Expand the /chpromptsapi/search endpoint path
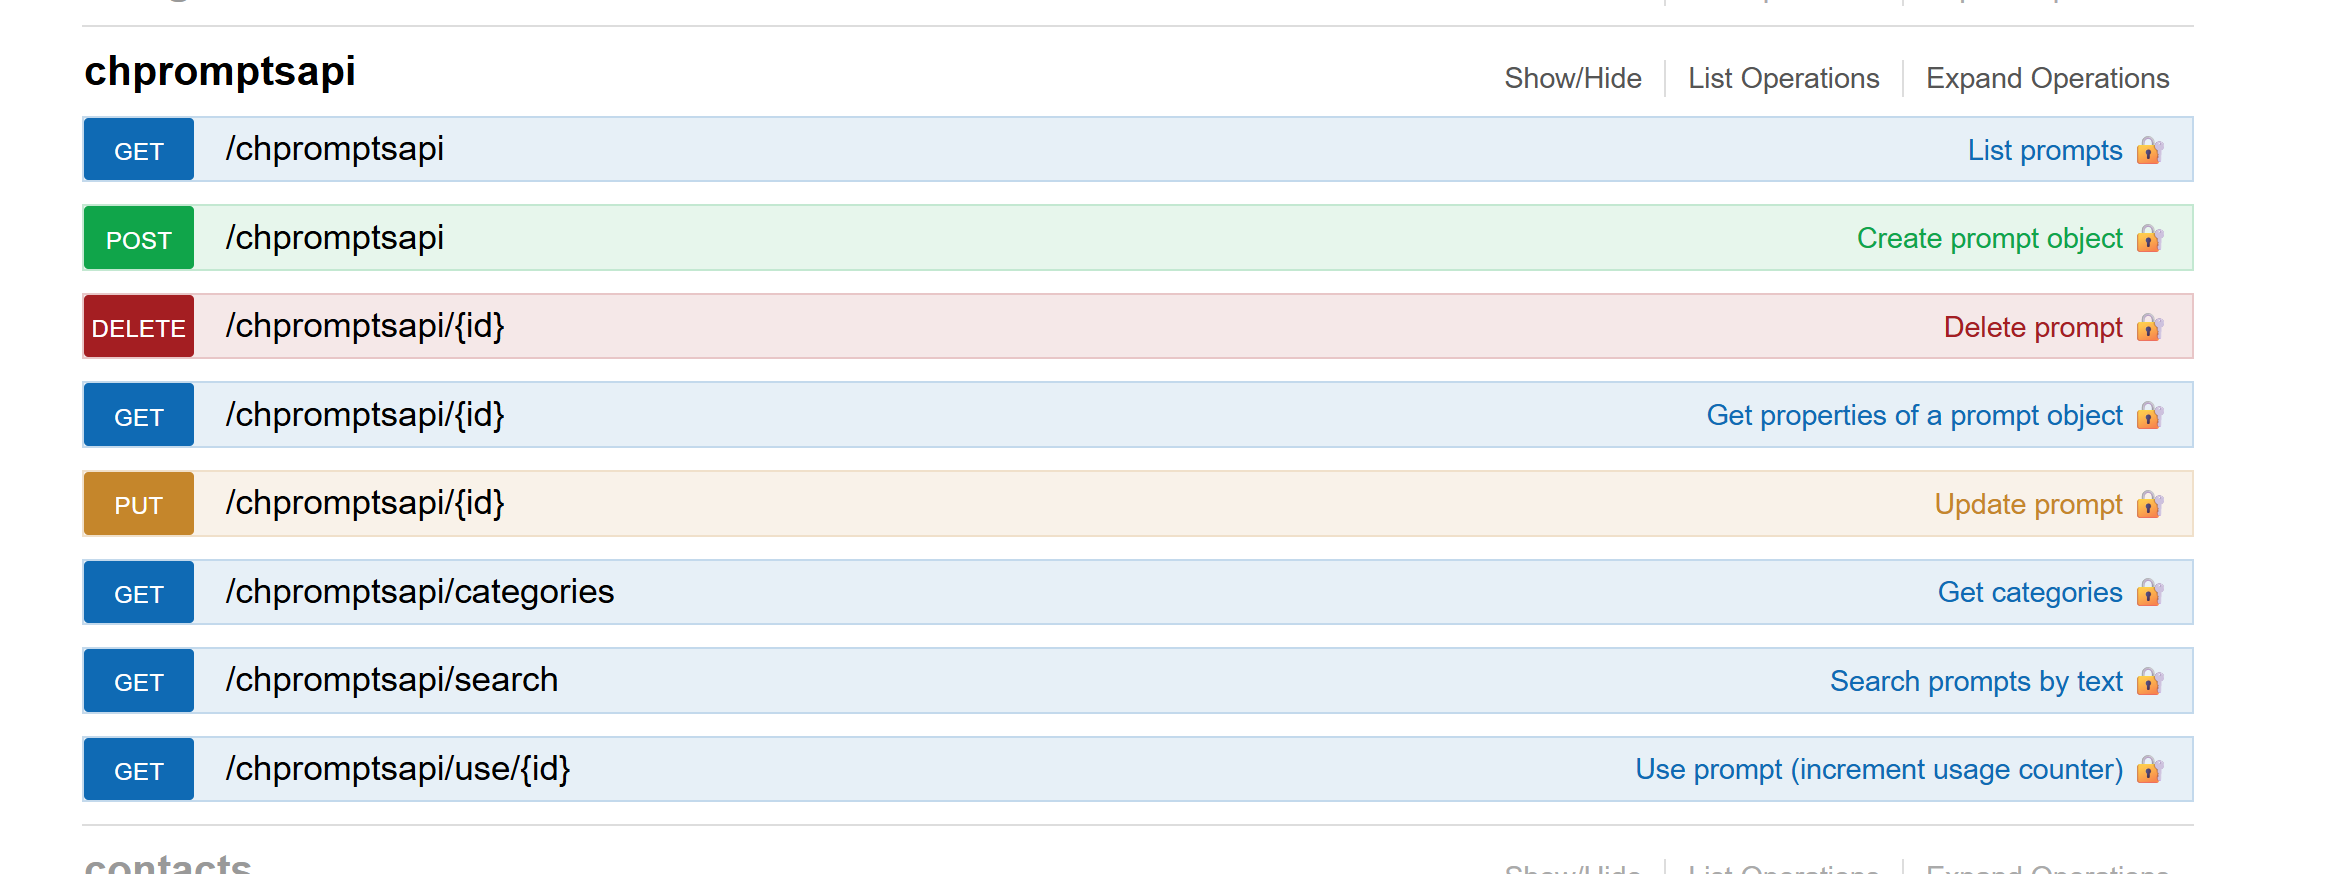The height and width of the screenshot is (874, 2346). [391, 680]
